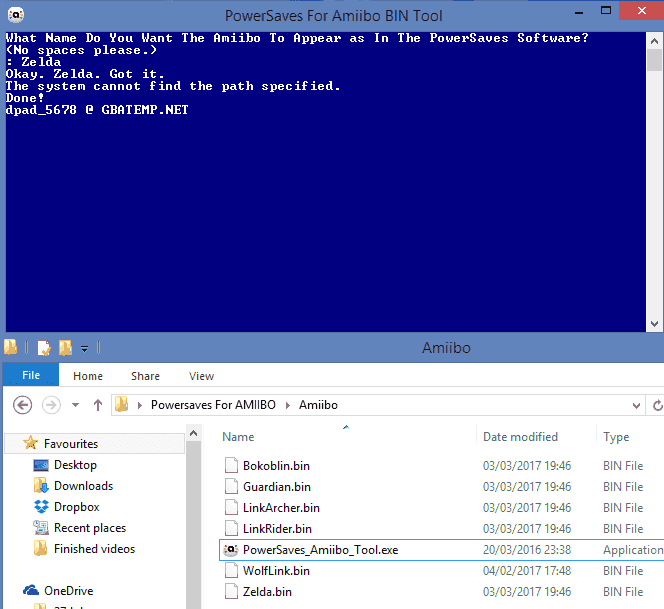
Task: Sort files by Date modified column header
Action: [x=520, y=437]
